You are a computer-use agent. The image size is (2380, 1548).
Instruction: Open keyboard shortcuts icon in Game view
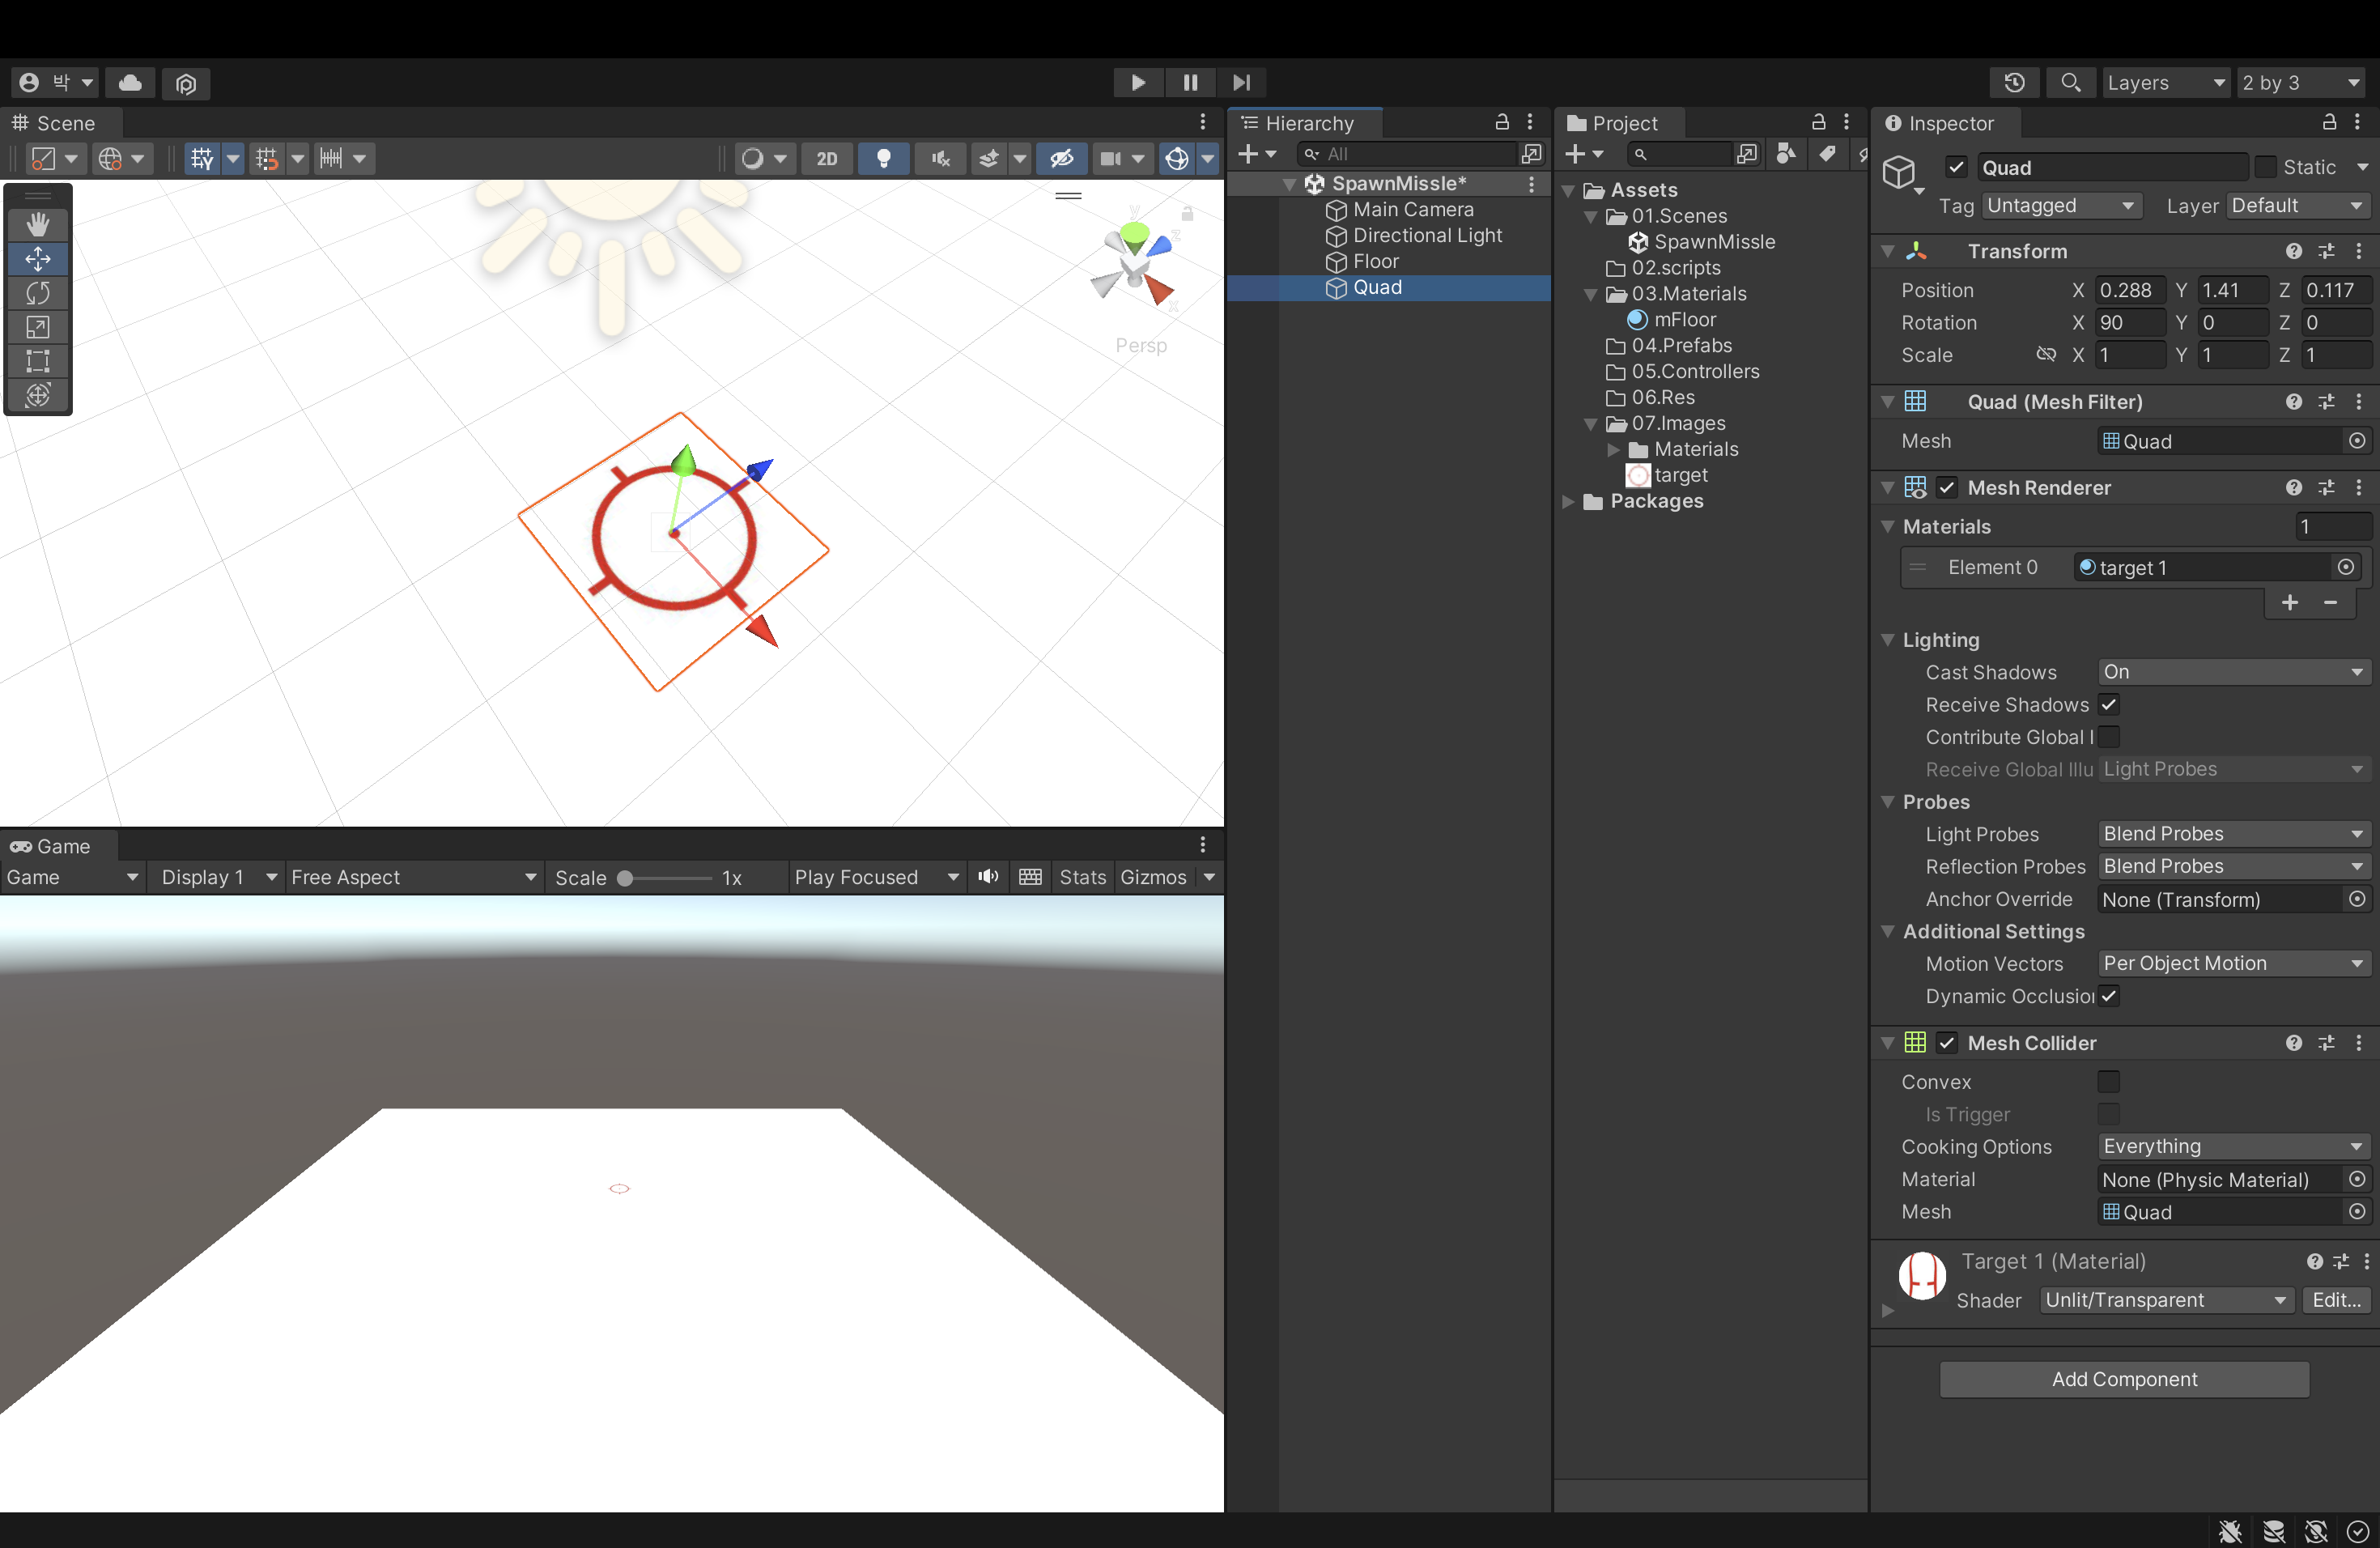pos(1030,877)
